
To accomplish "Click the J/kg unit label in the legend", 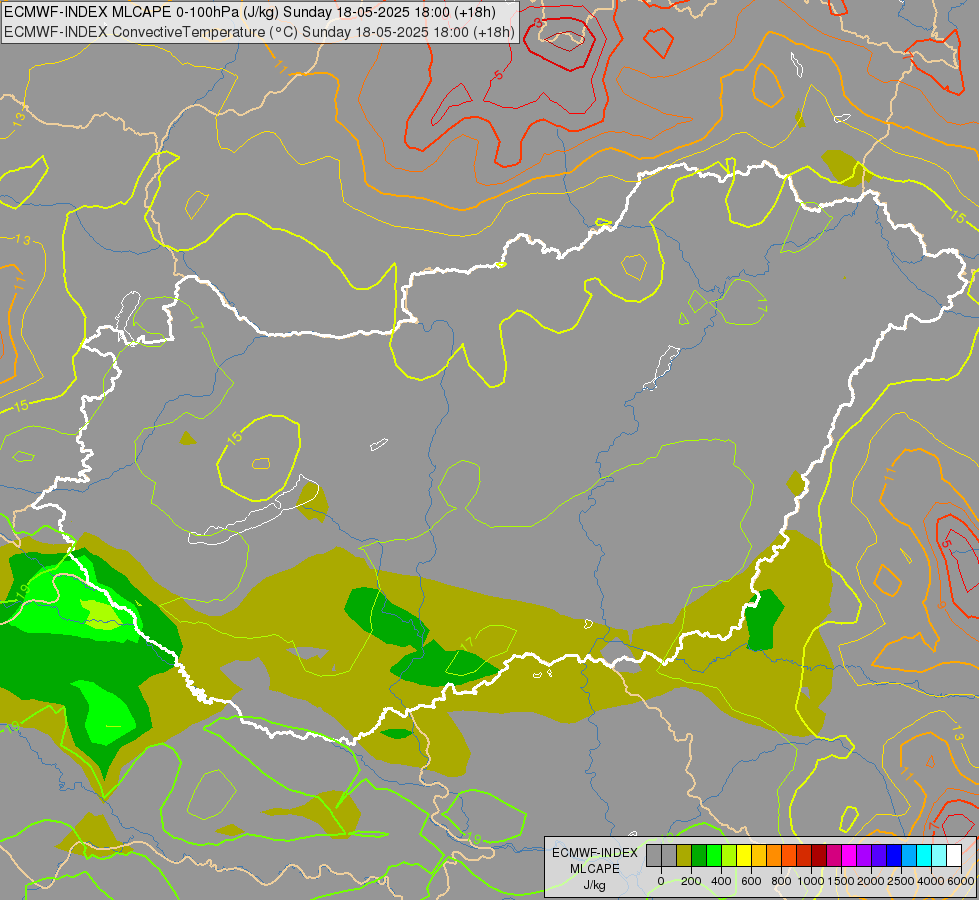I will 594,885.
